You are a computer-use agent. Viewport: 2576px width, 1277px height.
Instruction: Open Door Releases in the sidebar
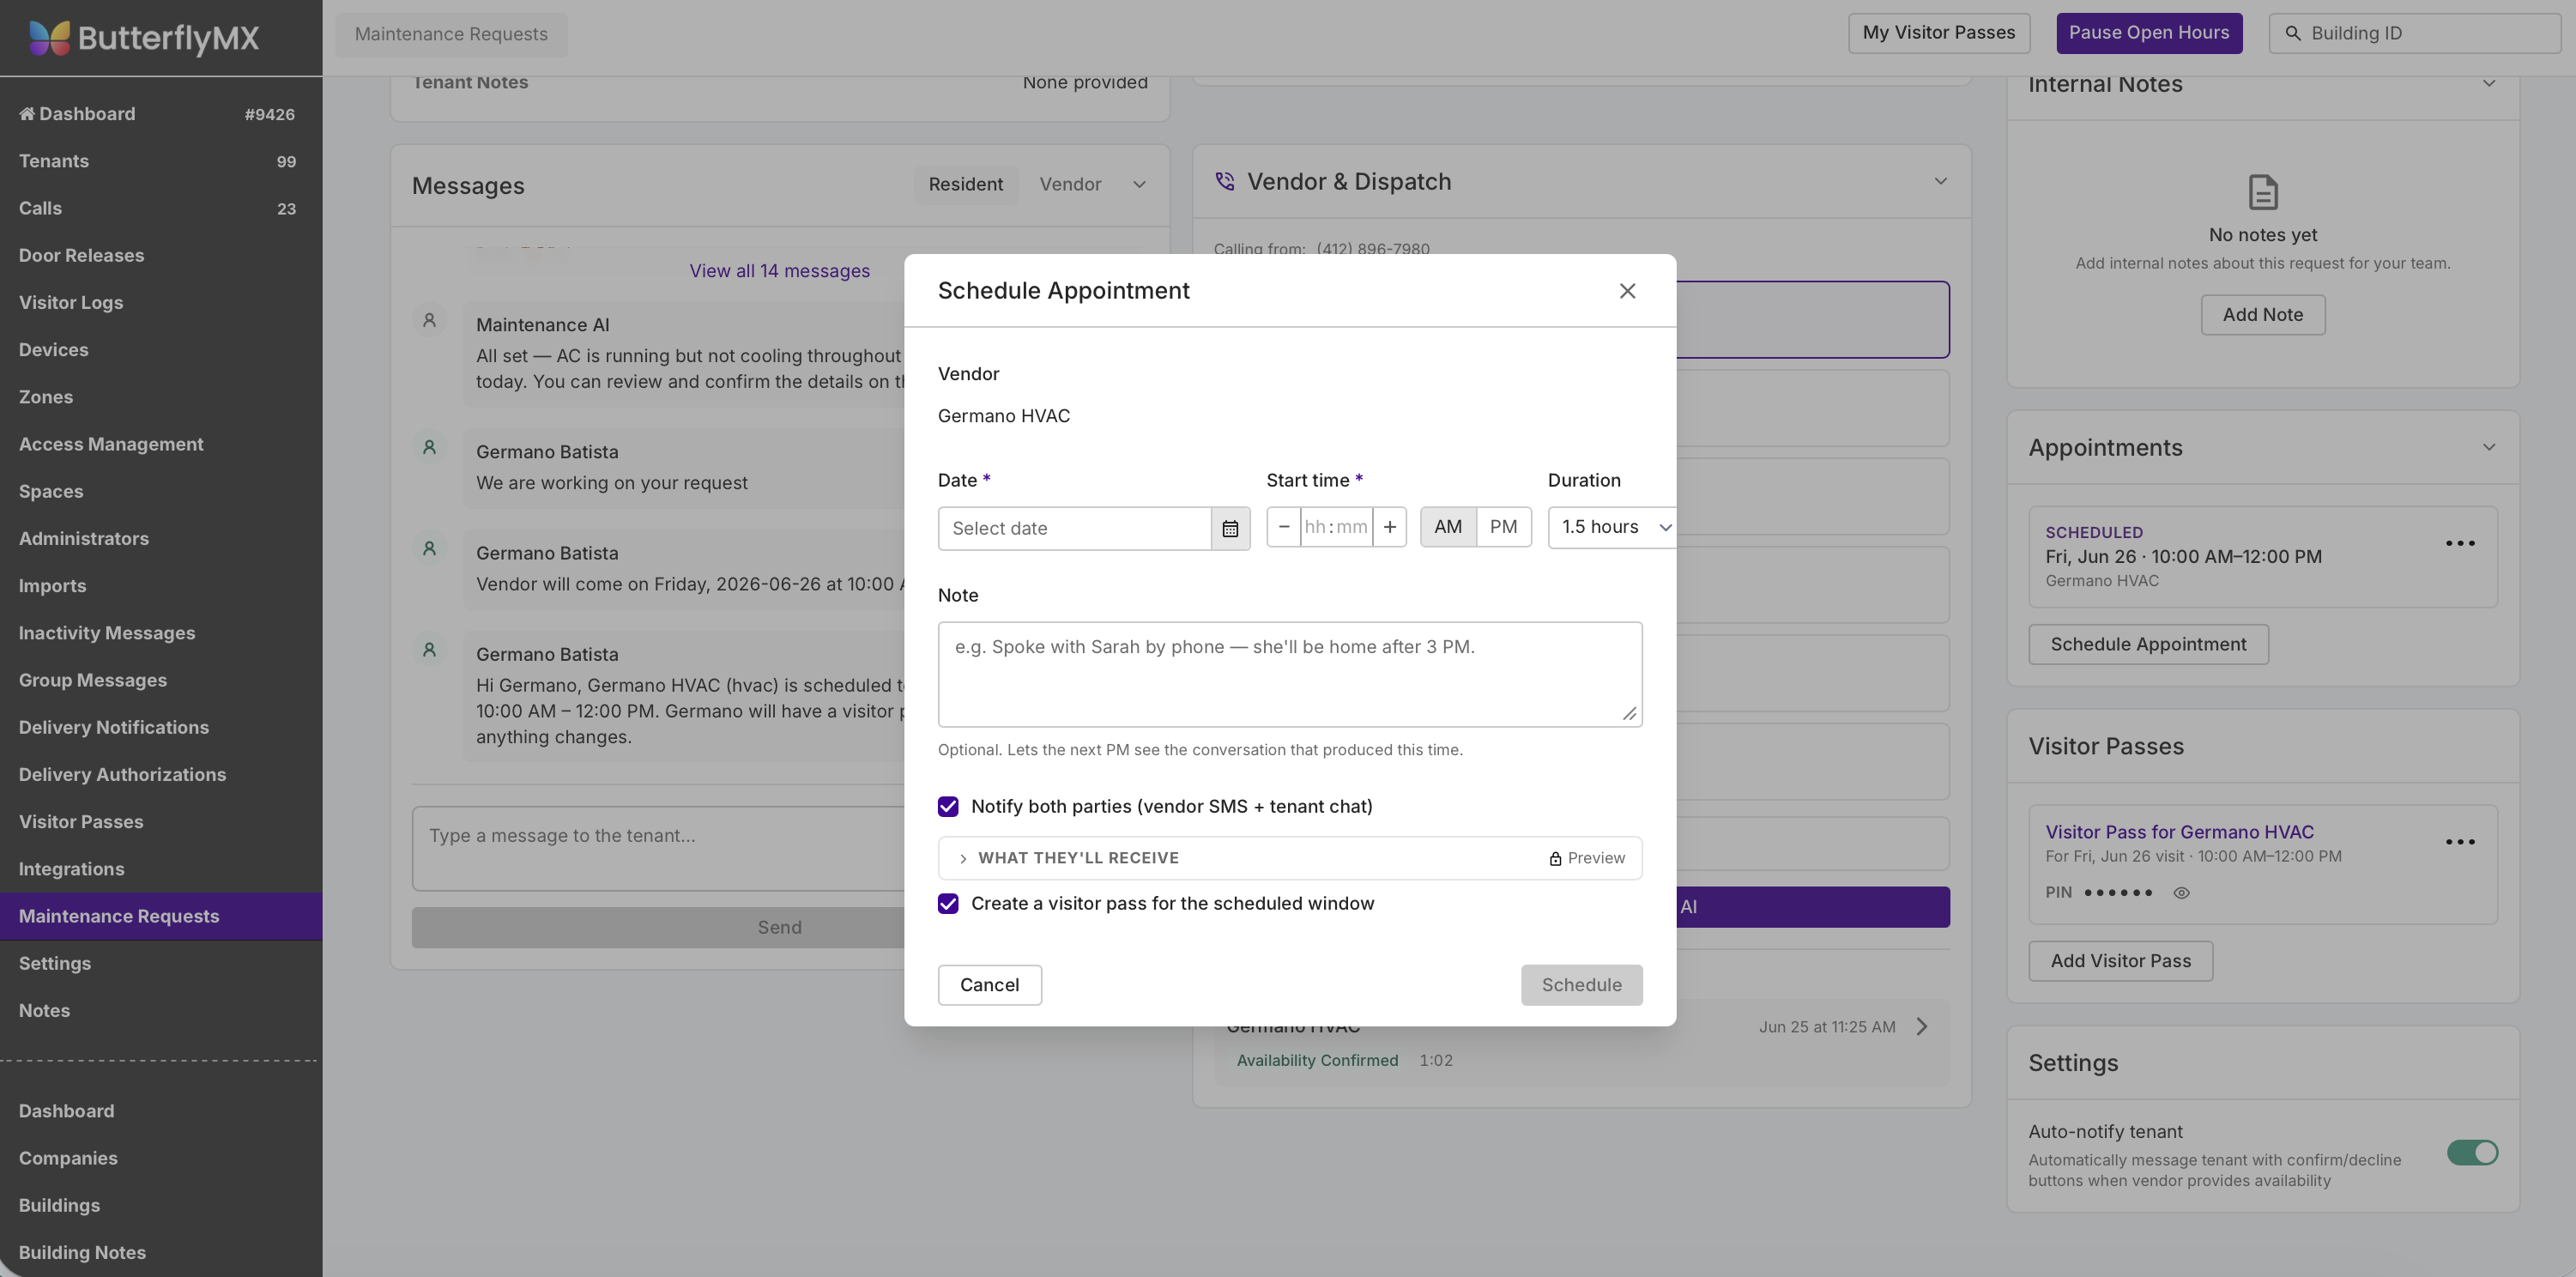pos(161,255)
